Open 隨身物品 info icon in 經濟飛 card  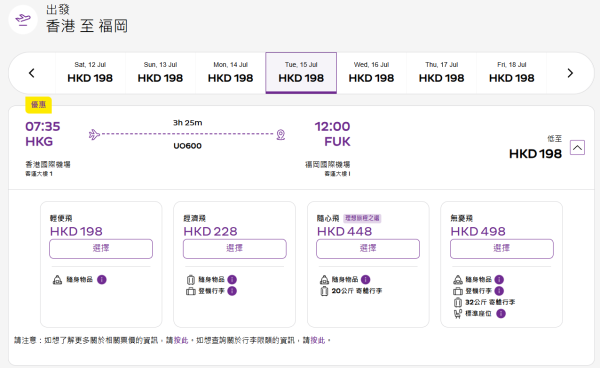232,280
